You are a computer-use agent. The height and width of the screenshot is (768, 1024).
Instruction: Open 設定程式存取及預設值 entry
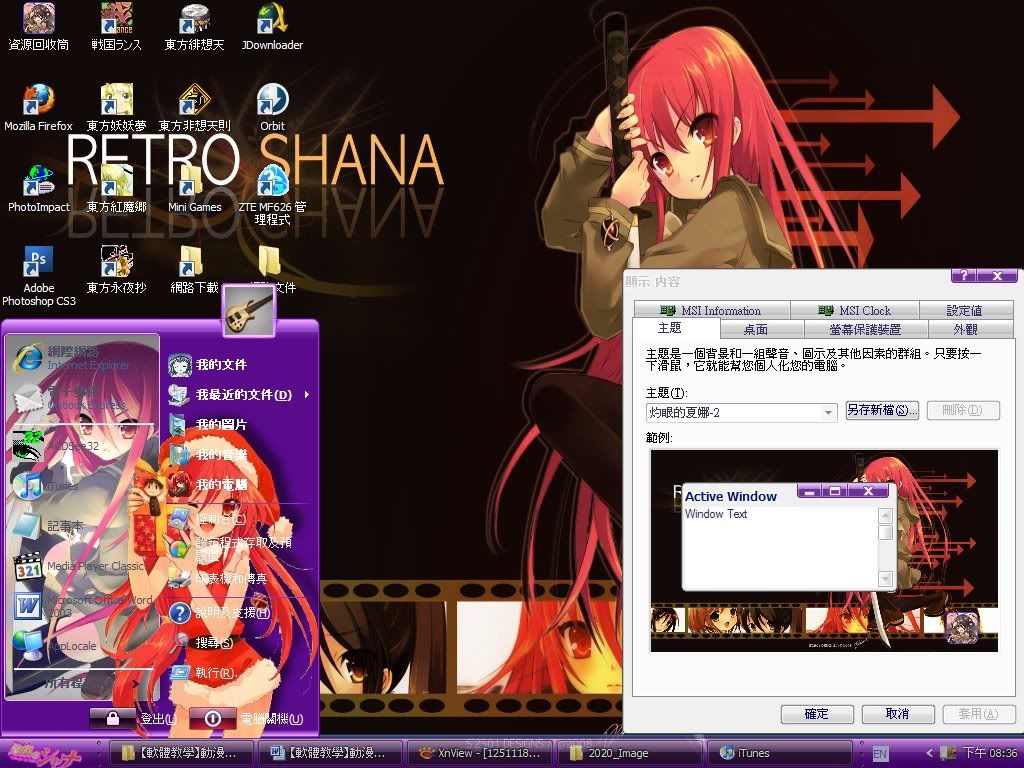tap(238, 549)
